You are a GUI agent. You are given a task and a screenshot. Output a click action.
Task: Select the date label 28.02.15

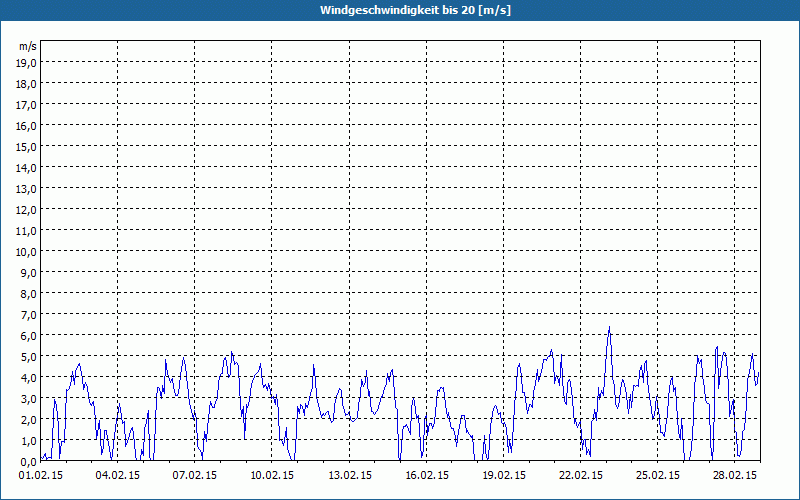pyautogui.click(x=735, y=476)
